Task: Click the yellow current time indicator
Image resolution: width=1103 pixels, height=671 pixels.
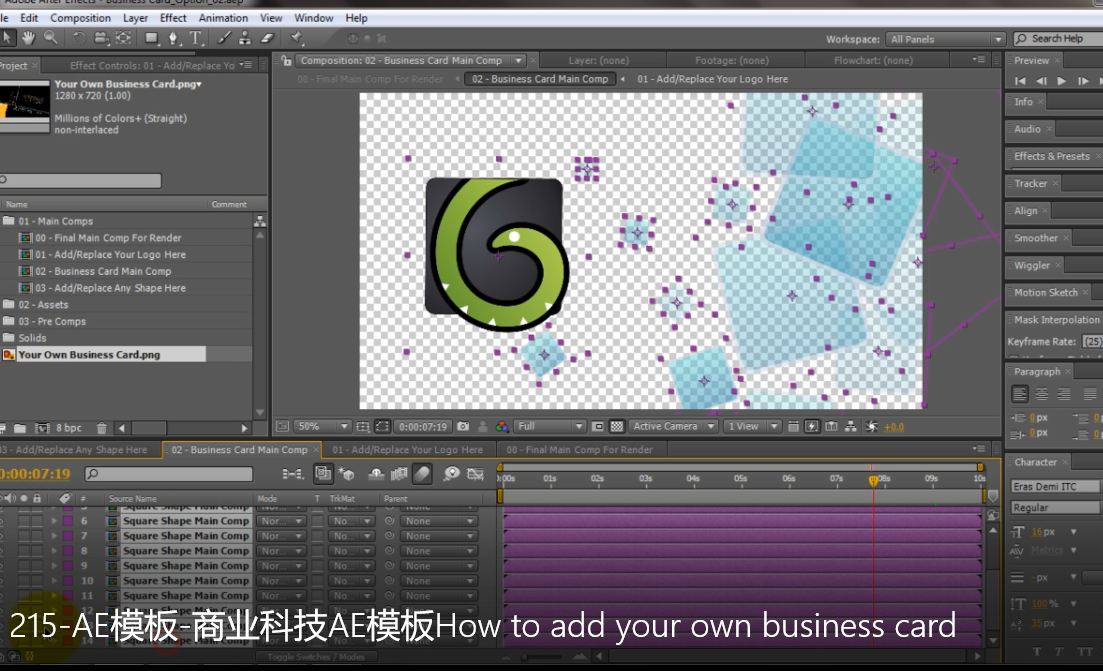Action: [x=873, y=481]
